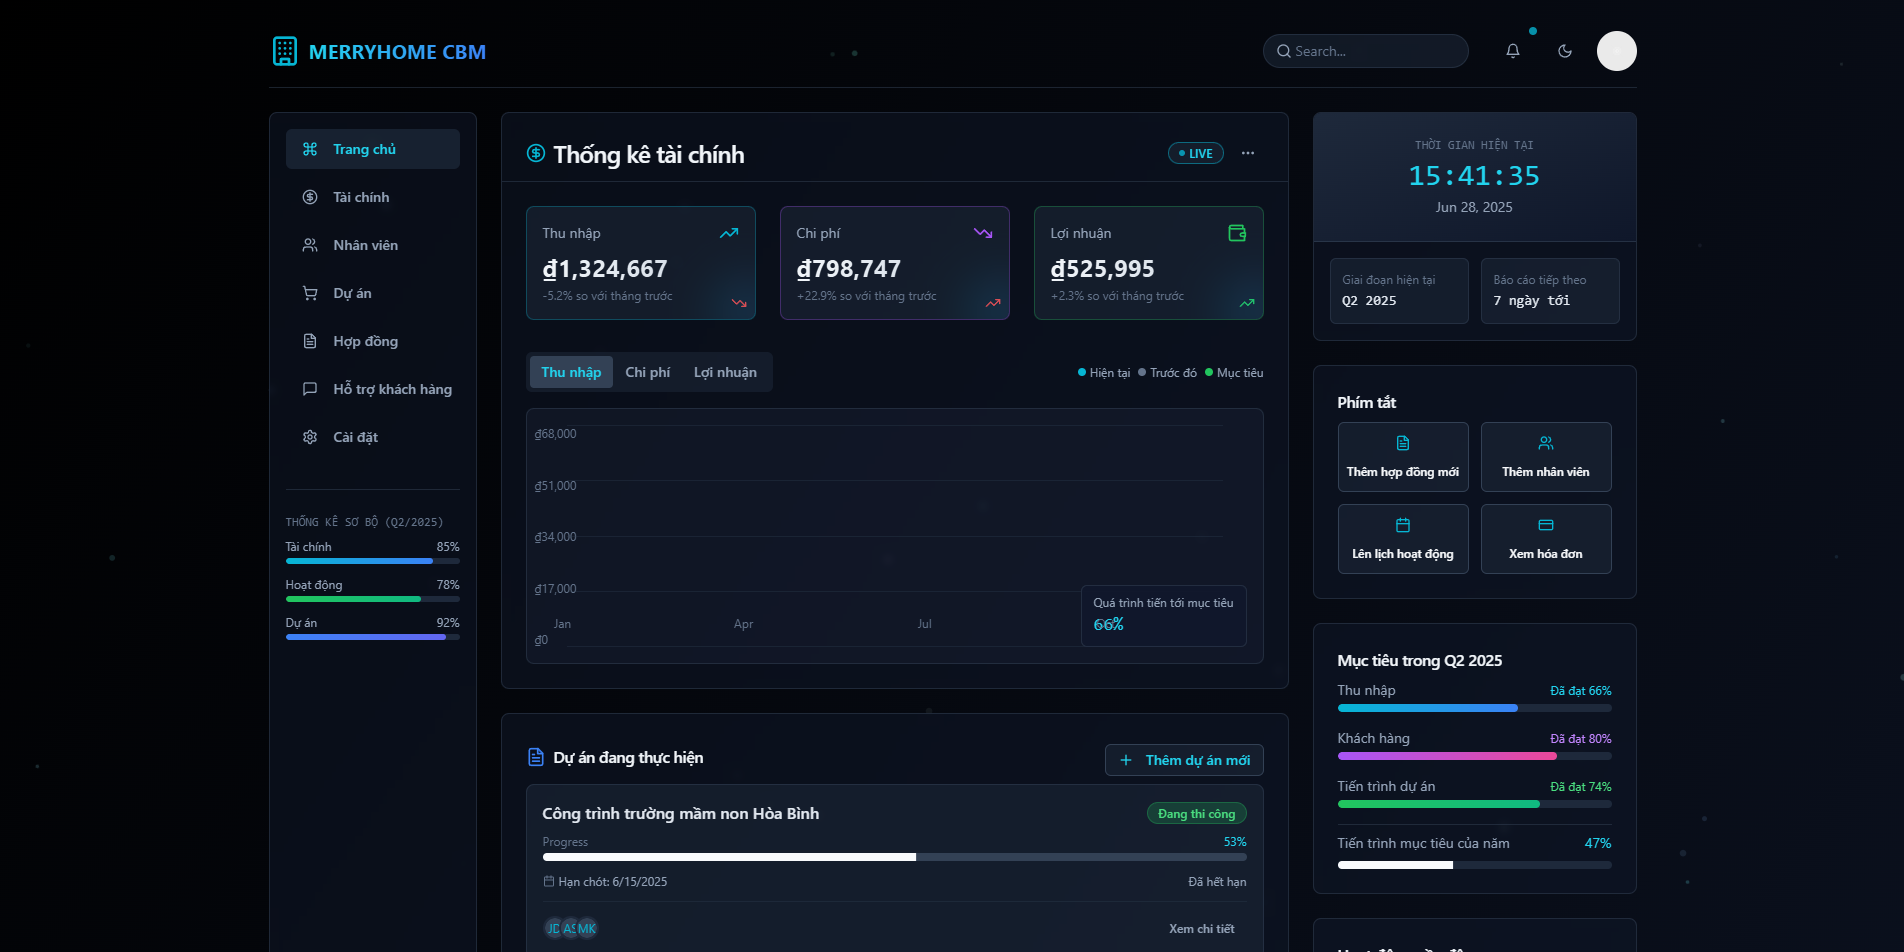Screen dimensions: 1904x952
Task: Click Thêm nhân viên shortcut
Action: pyautogui.click(x=1546, y=457)
